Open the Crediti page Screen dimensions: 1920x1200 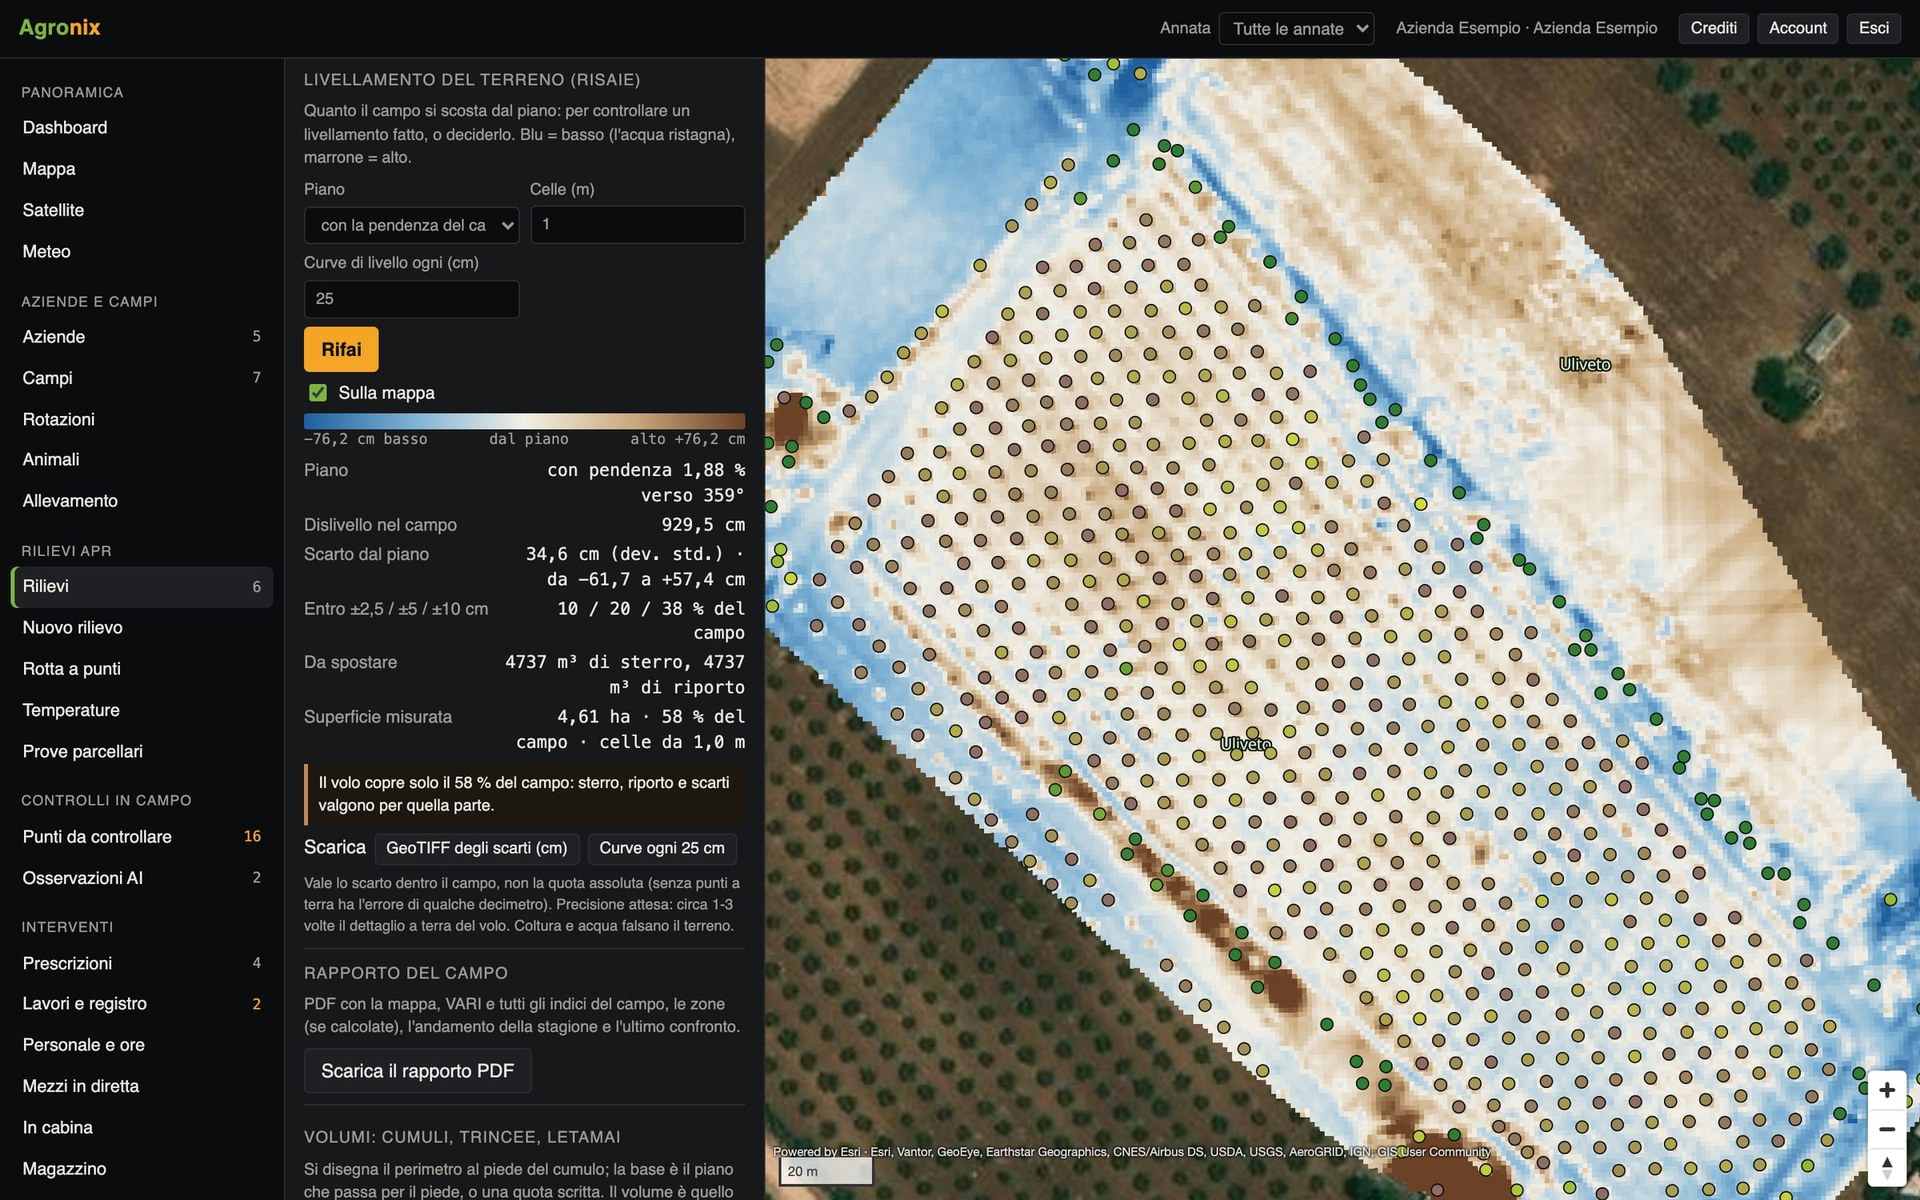tap(1713, 28)
